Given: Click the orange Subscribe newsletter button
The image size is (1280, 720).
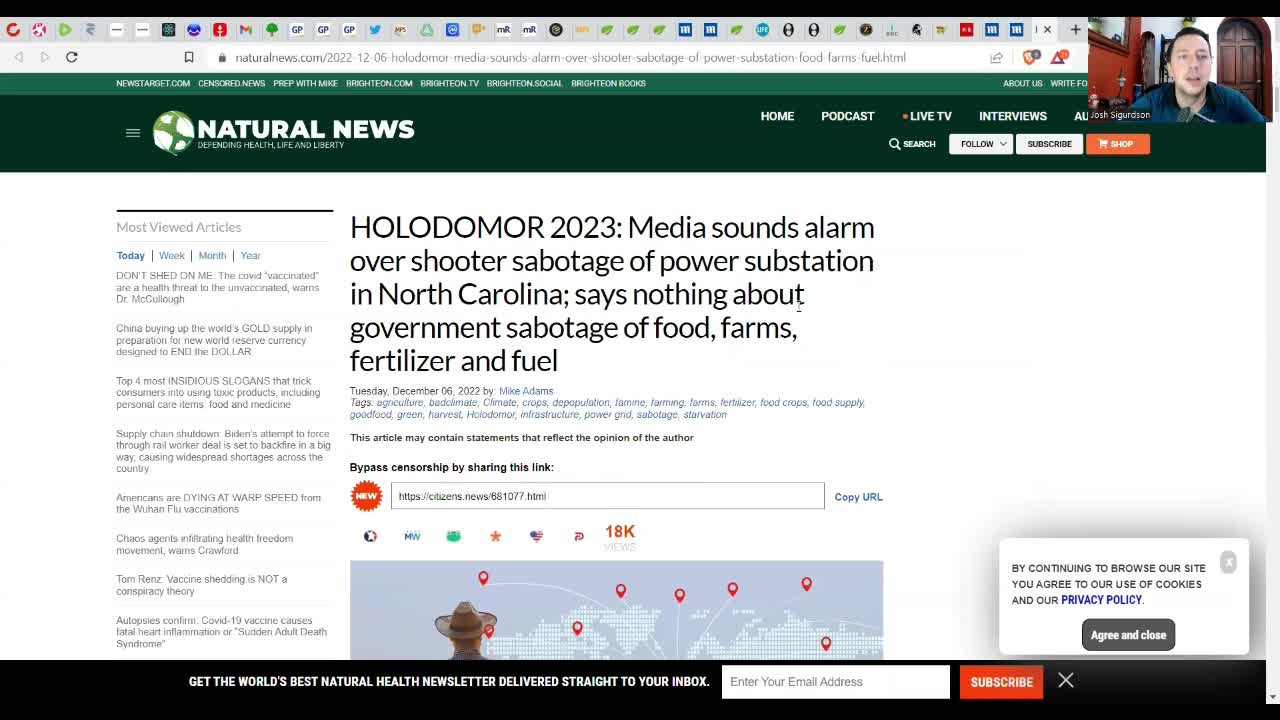Looking at the screenshot, I should coord(1001,682).
